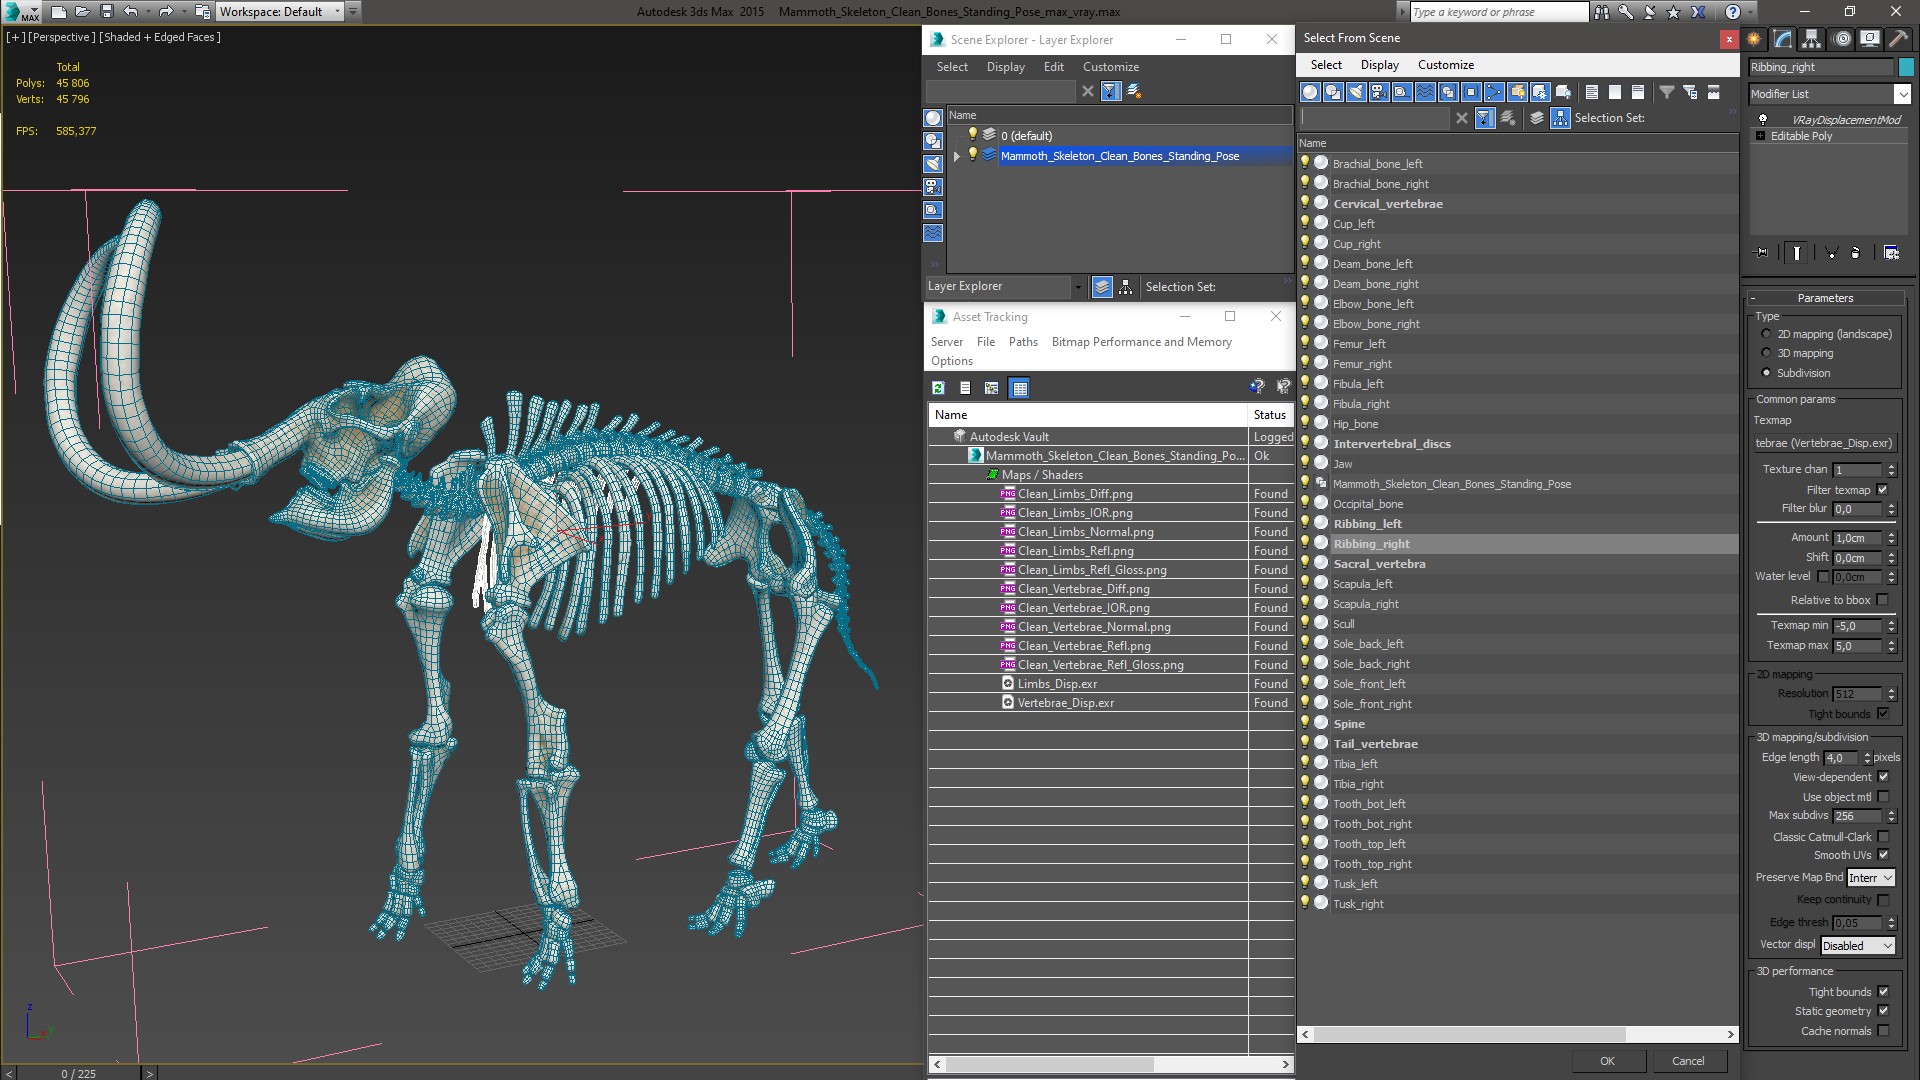This screenshot has width=1920, height=1080.
Task: Open the Modifier List dropdown
Action: pyautogui.click(x=1901, y=94)
